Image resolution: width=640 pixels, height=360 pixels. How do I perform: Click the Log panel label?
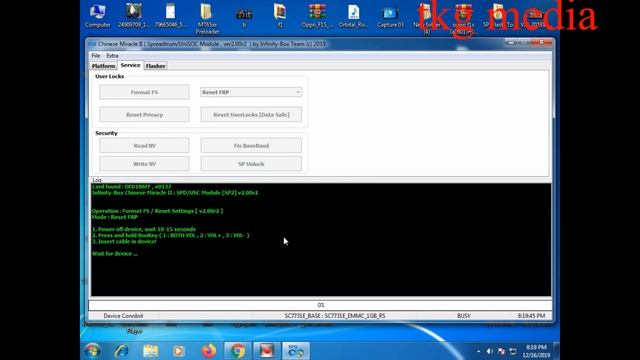(x=97, y=180)
